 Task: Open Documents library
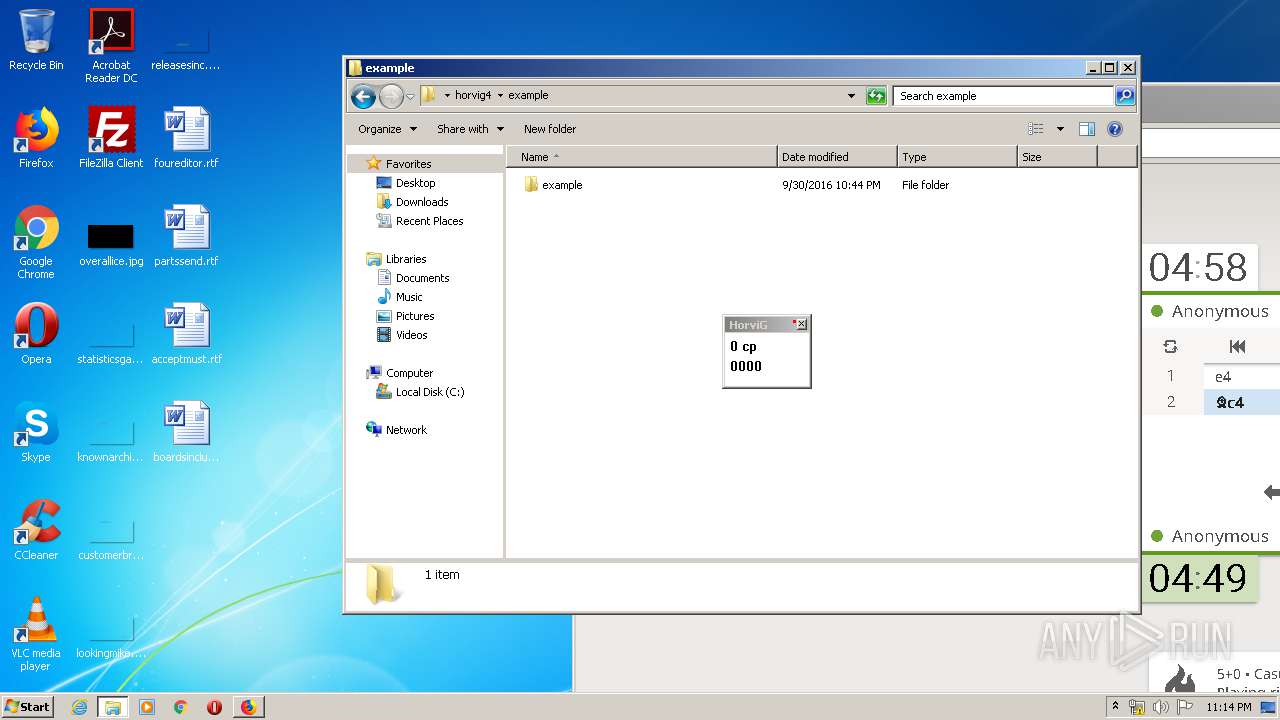pos(422,278)
